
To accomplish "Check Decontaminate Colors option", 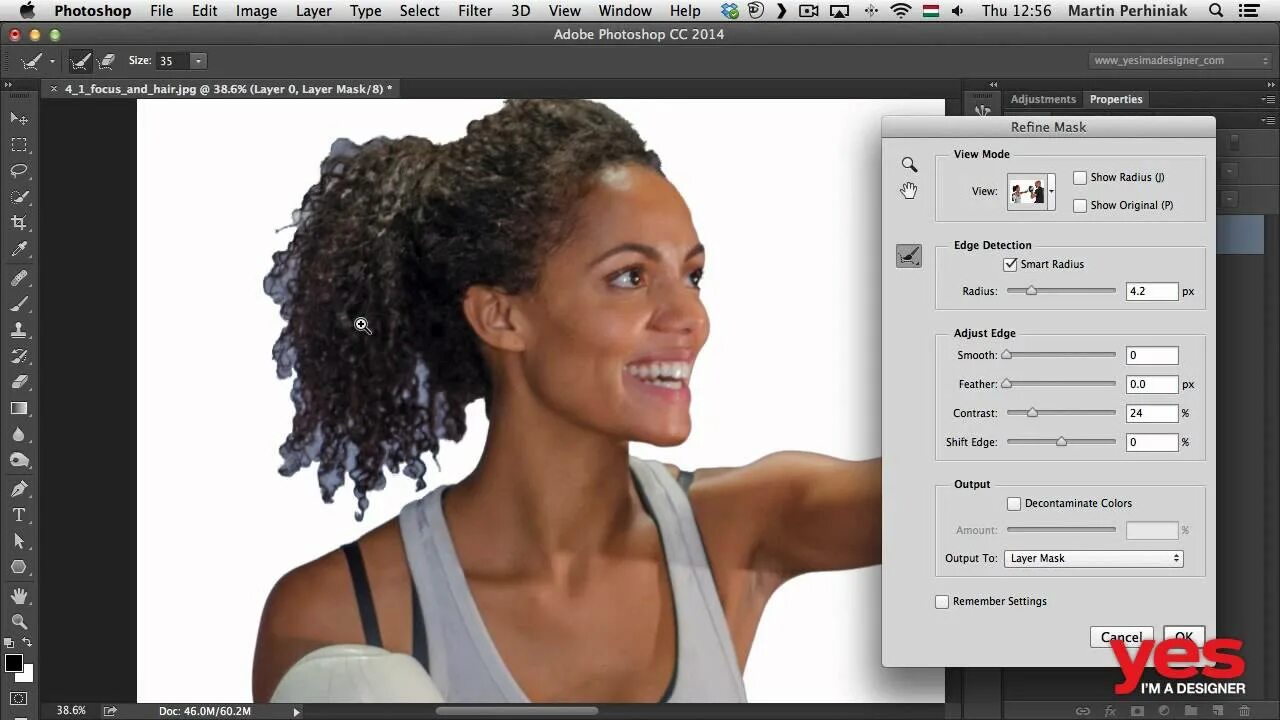I will coord(1014,503).
